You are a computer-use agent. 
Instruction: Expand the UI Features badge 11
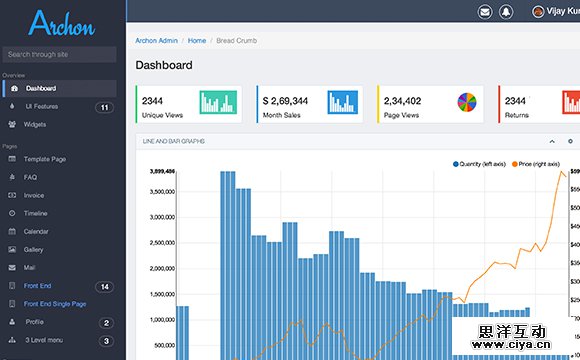[x=105, y=108]
